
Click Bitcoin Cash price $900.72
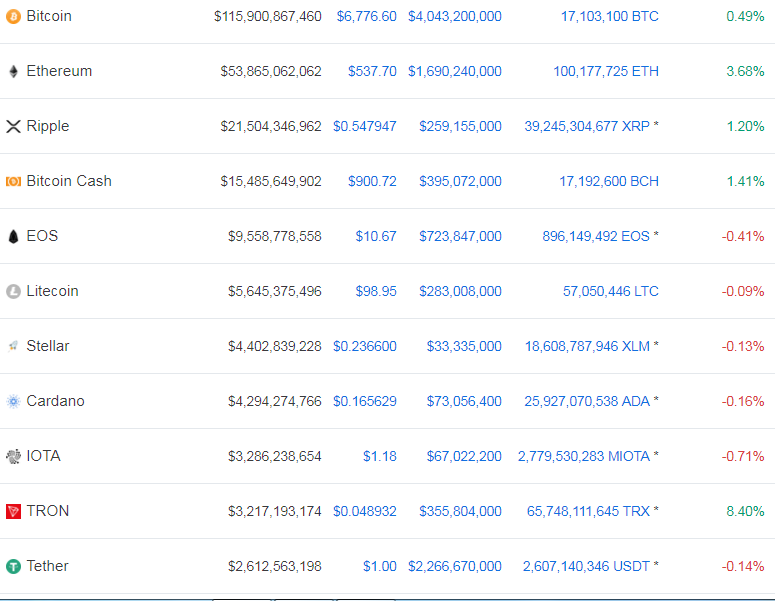(x=372, y=181)
